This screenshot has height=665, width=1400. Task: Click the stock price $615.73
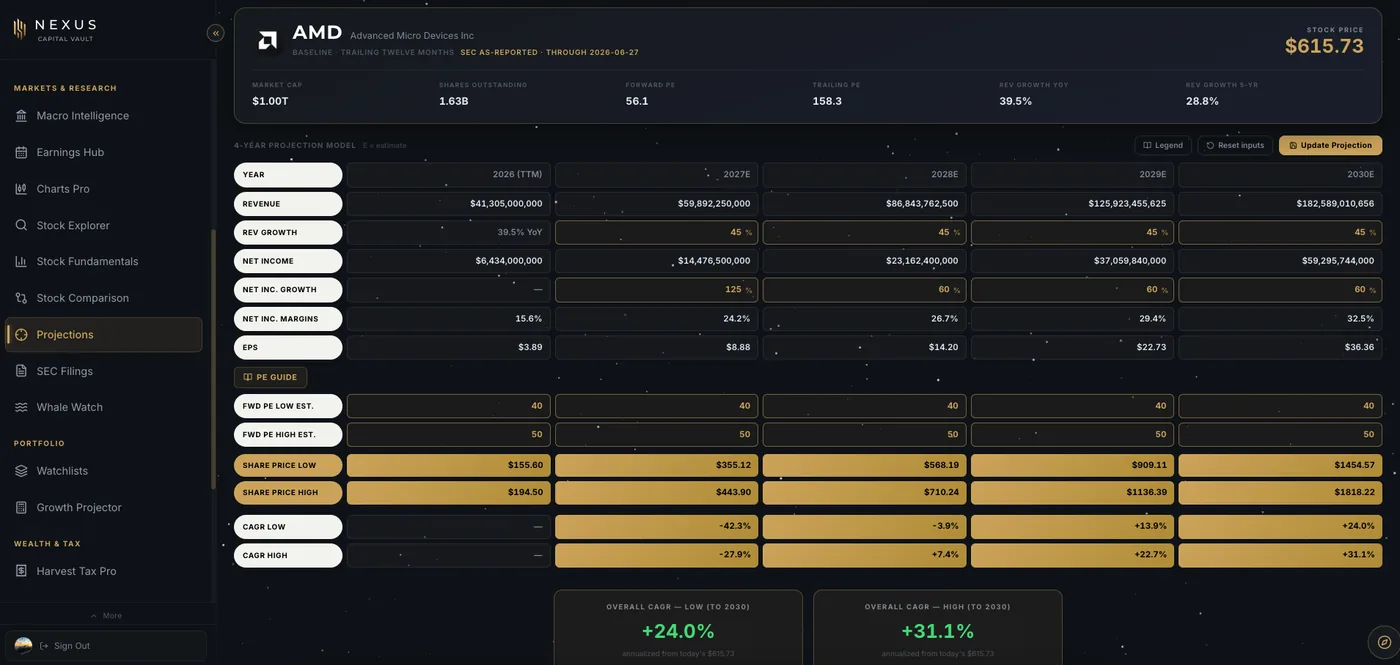1324,46
